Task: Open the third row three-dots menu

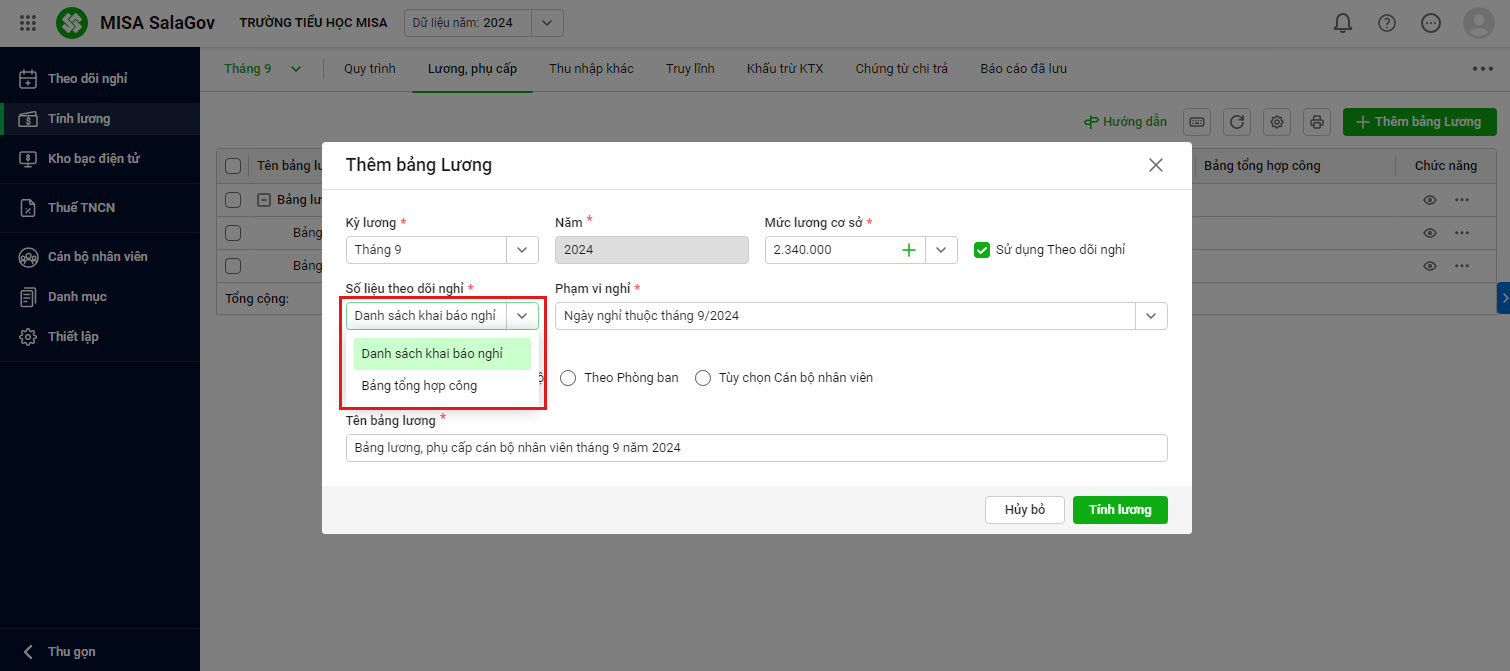Action: pos(1462,266)
